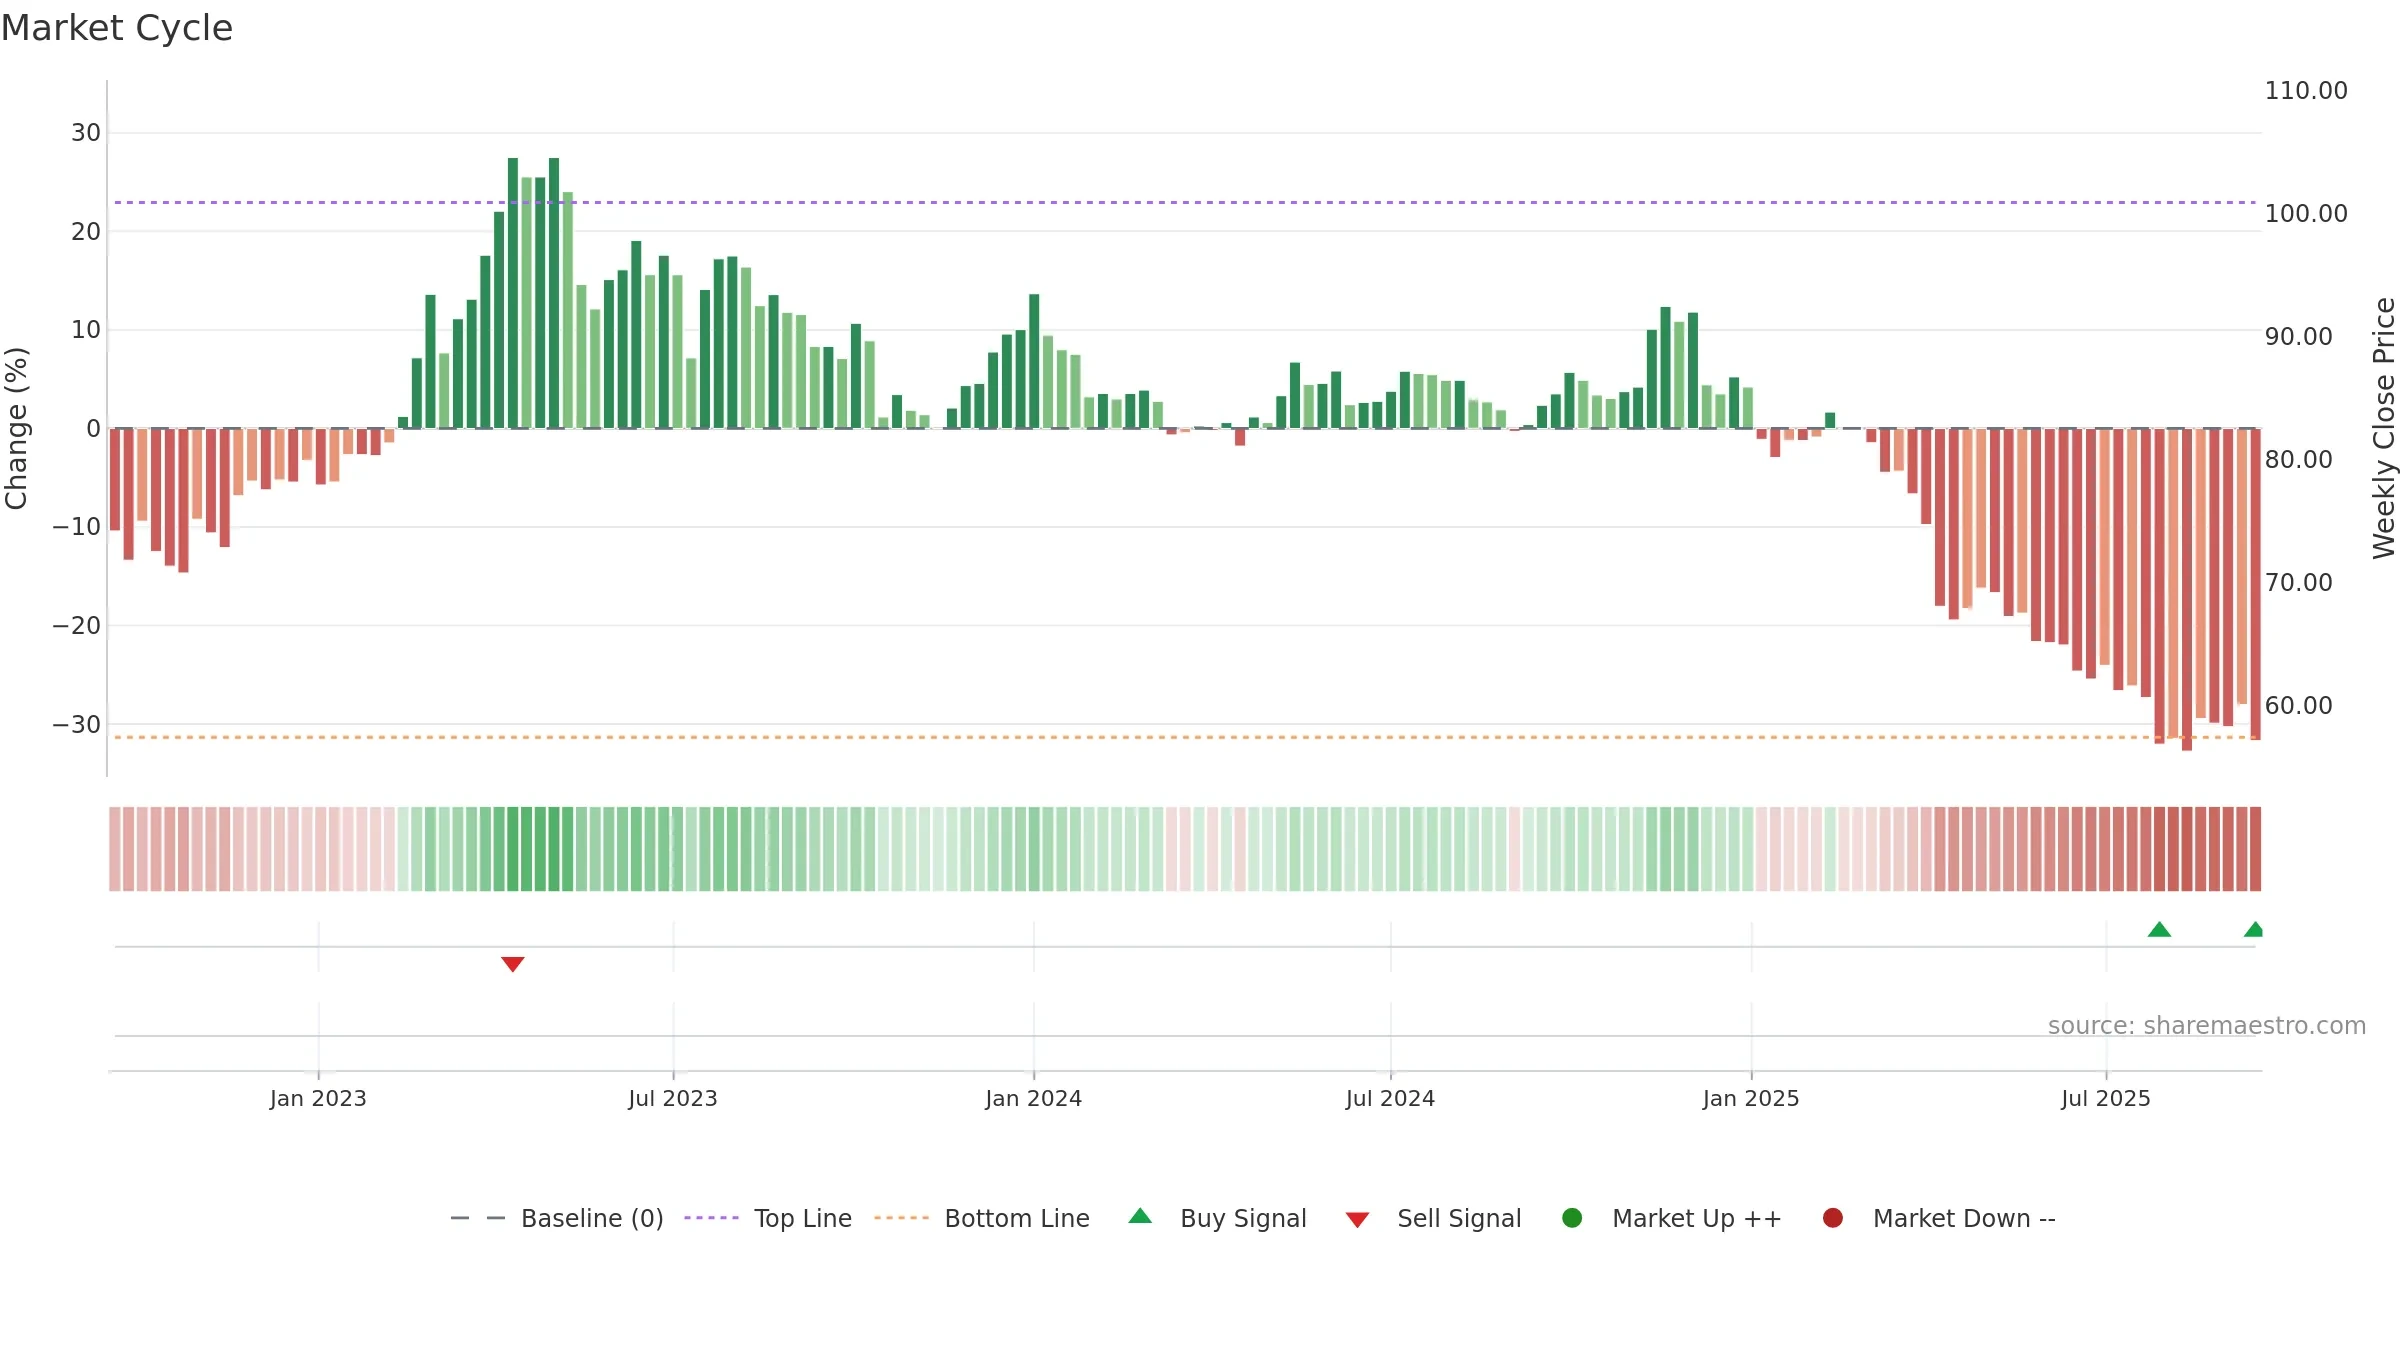Click the tall green bar at Jan 2024 peak
This screenshot has height=1350, width=2400.
[x=1034, y=361]
